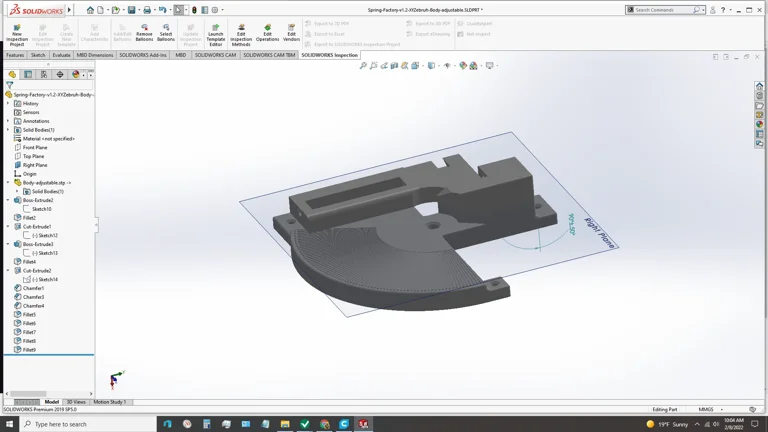Switch to the SOLIDWORKS CAM tab

(215, 55)
